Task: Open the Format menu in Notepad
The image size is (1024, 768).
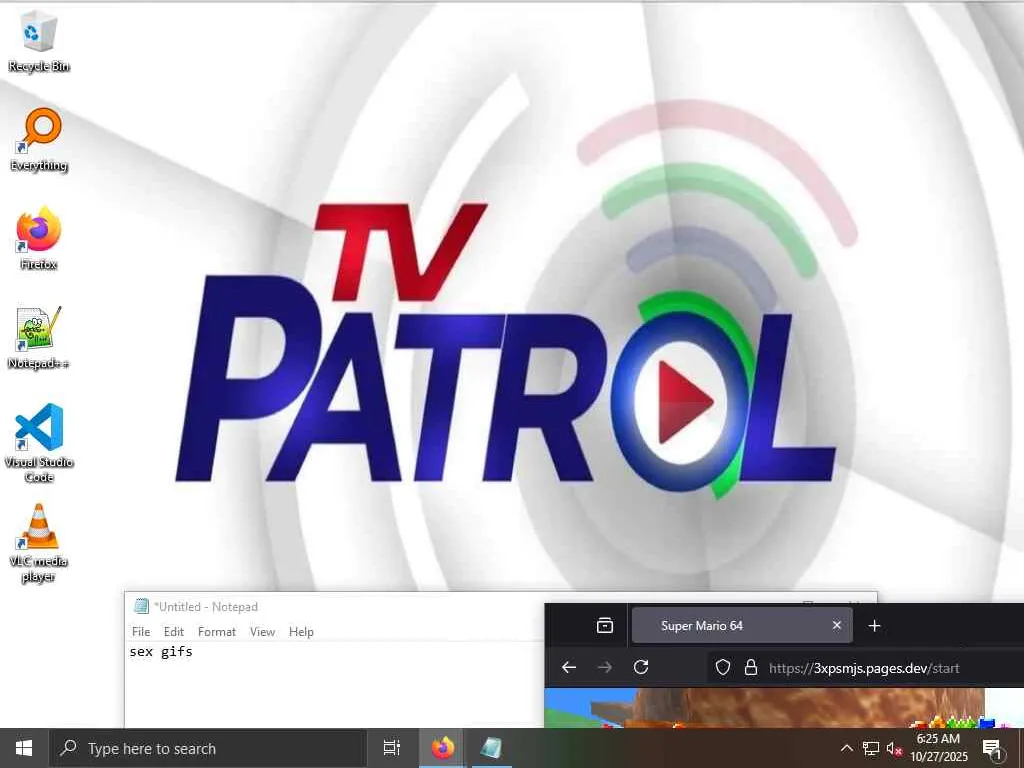Action: [216, 632]
